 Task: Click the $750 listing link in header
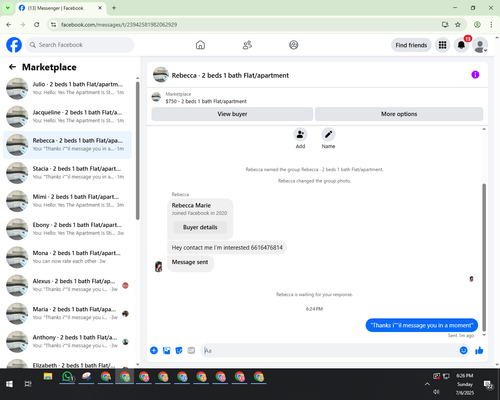coord(206,101)
